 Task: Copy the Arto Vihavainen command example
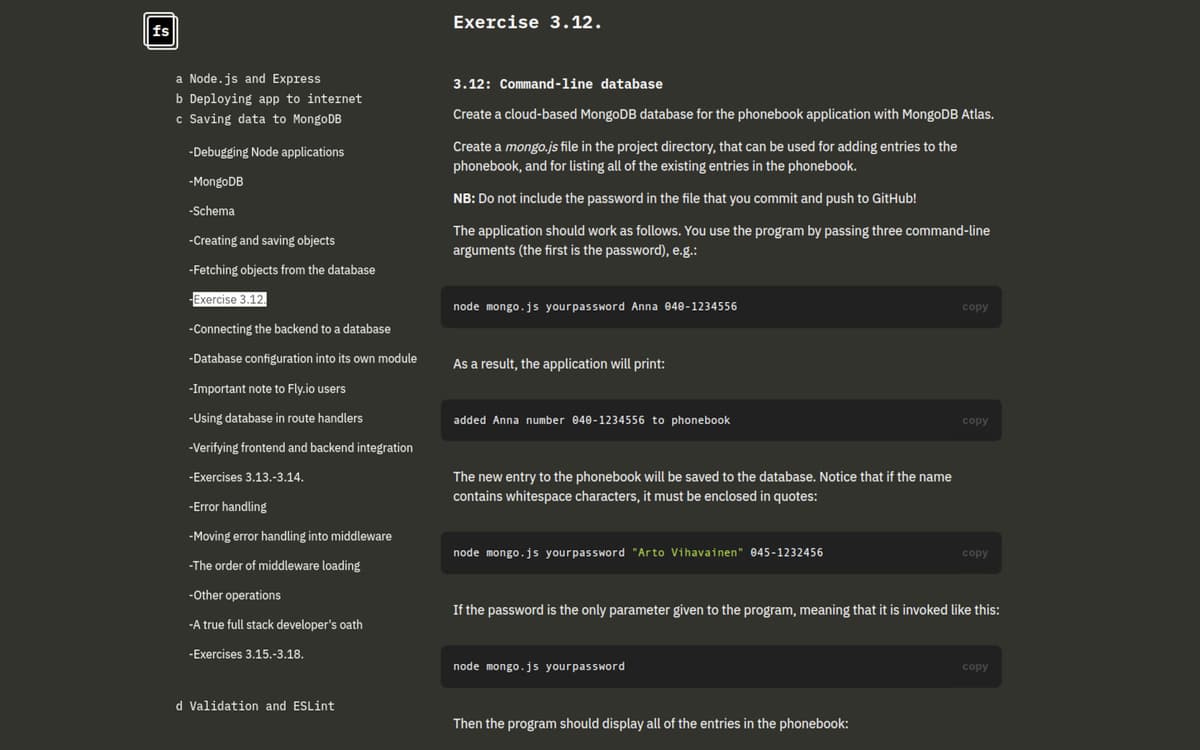(973, 552)
